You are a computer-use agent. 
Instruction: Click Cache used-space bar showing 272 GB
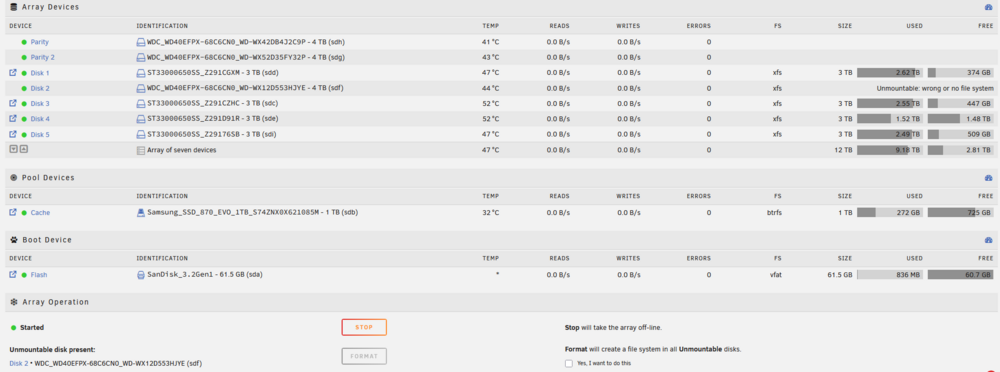890,212
